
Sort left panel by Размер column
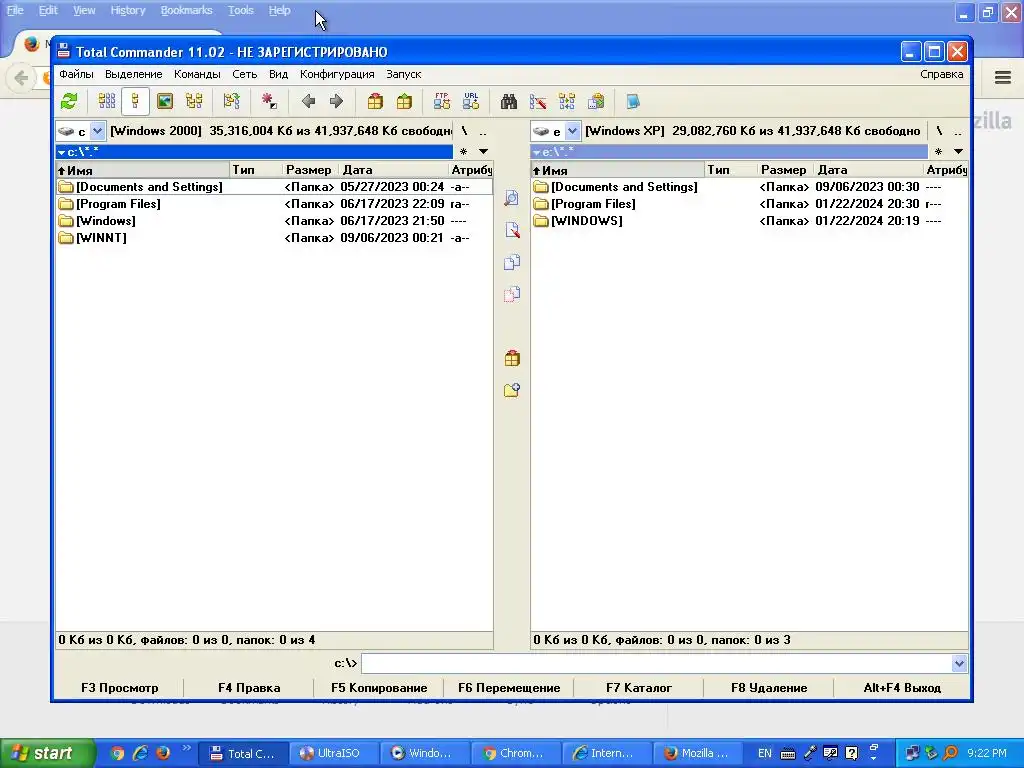coord(310,170)
